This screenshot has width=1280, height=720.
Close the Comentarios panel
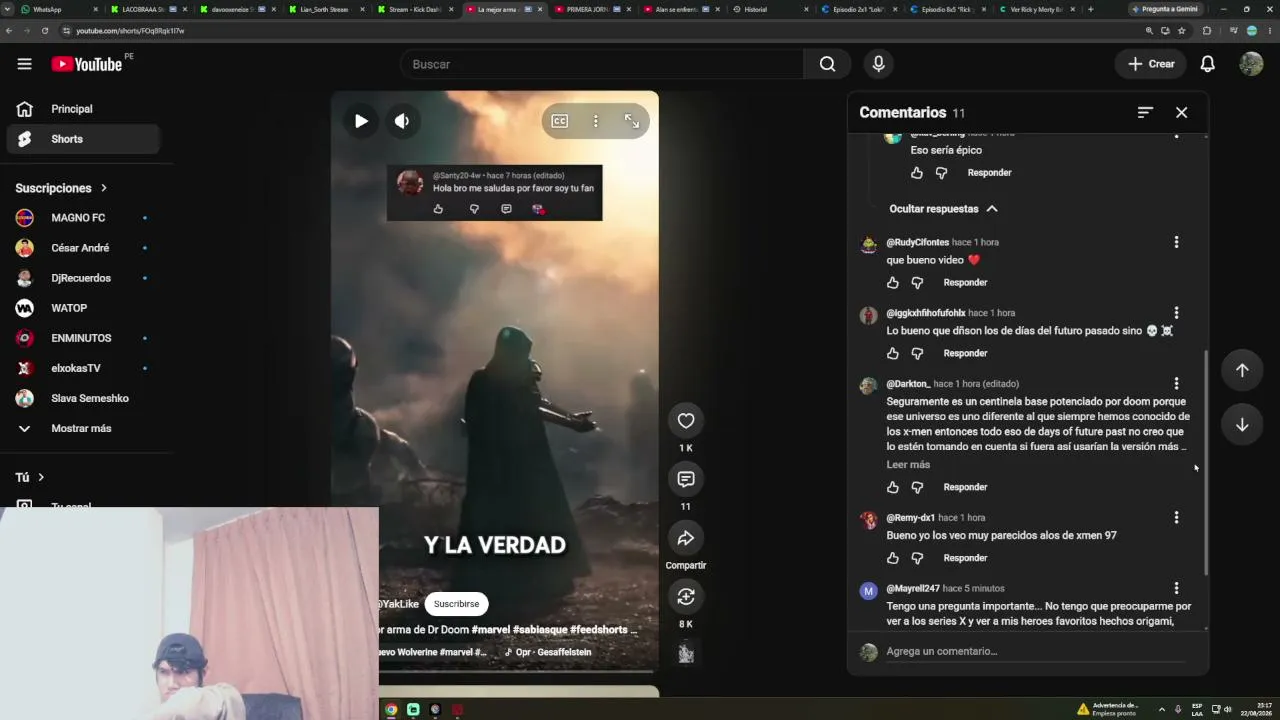coord(1181,113)
